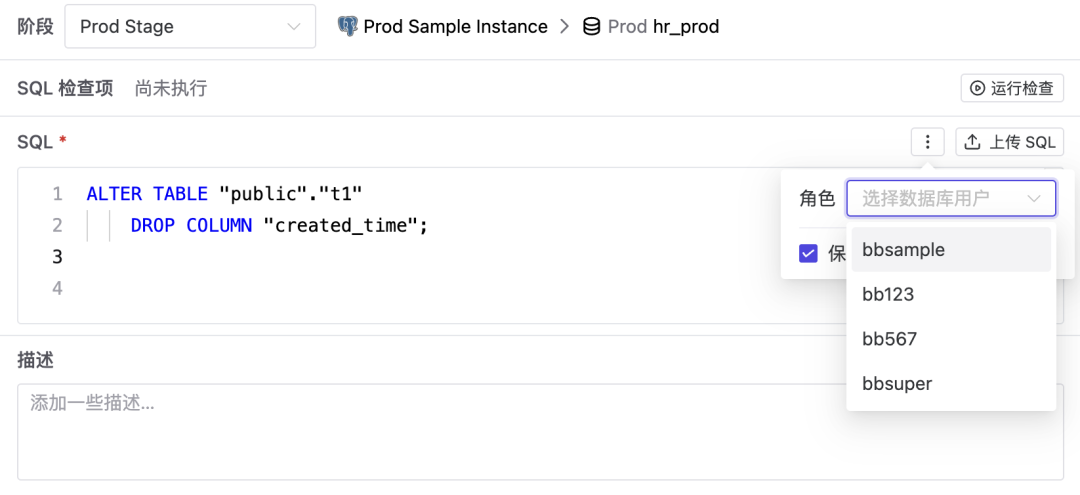Screen dimensions: 1080x495
Task: Click the chevron arrow in the role selector
Action: tap(1034, 198)
